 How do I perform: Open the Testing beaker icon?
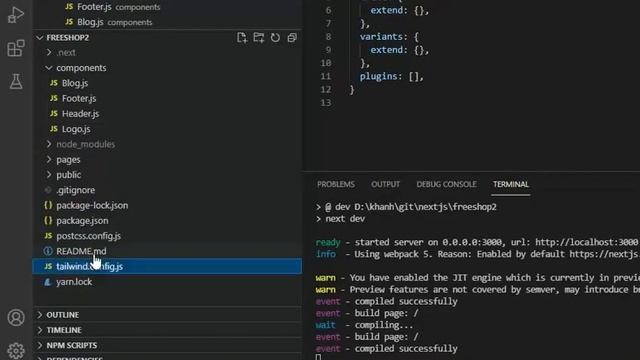16,81
